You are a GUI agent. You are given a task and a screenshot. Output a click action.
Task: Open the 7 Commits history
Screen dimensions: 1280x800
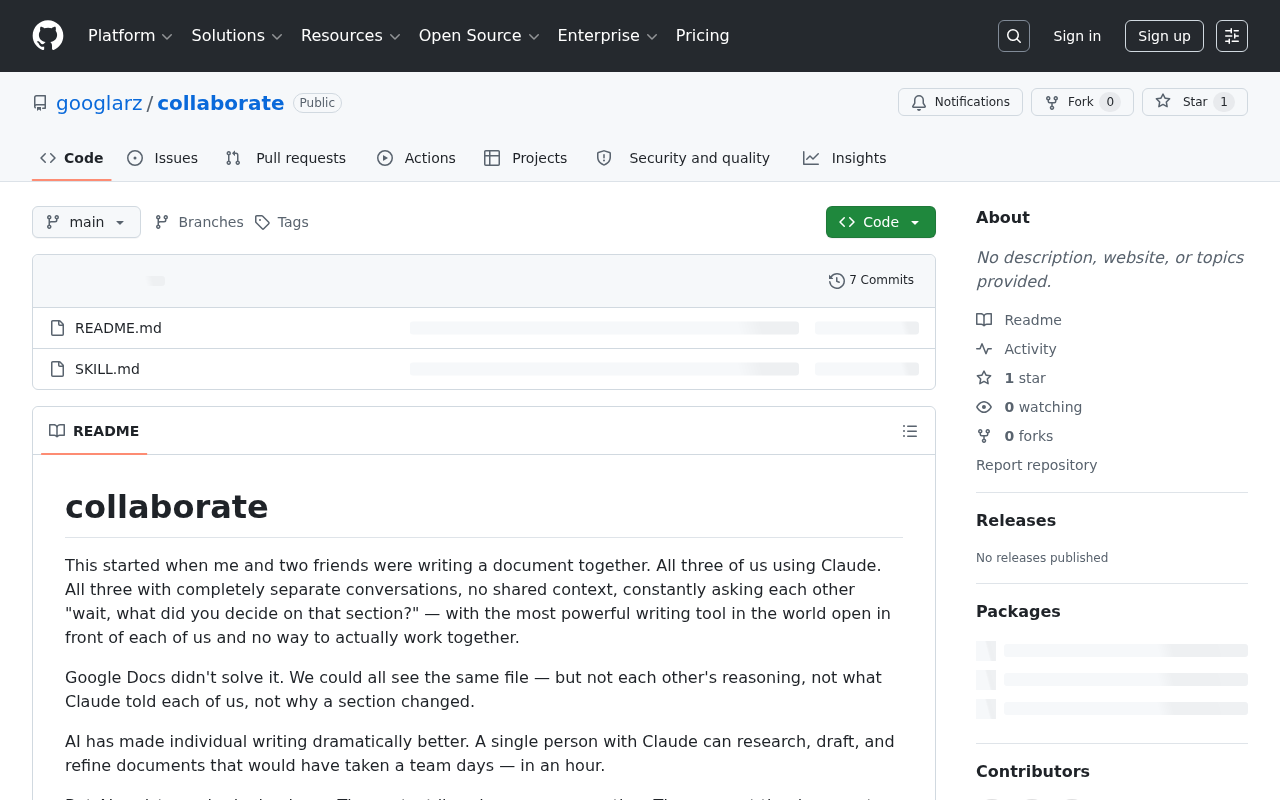[871, 280]
